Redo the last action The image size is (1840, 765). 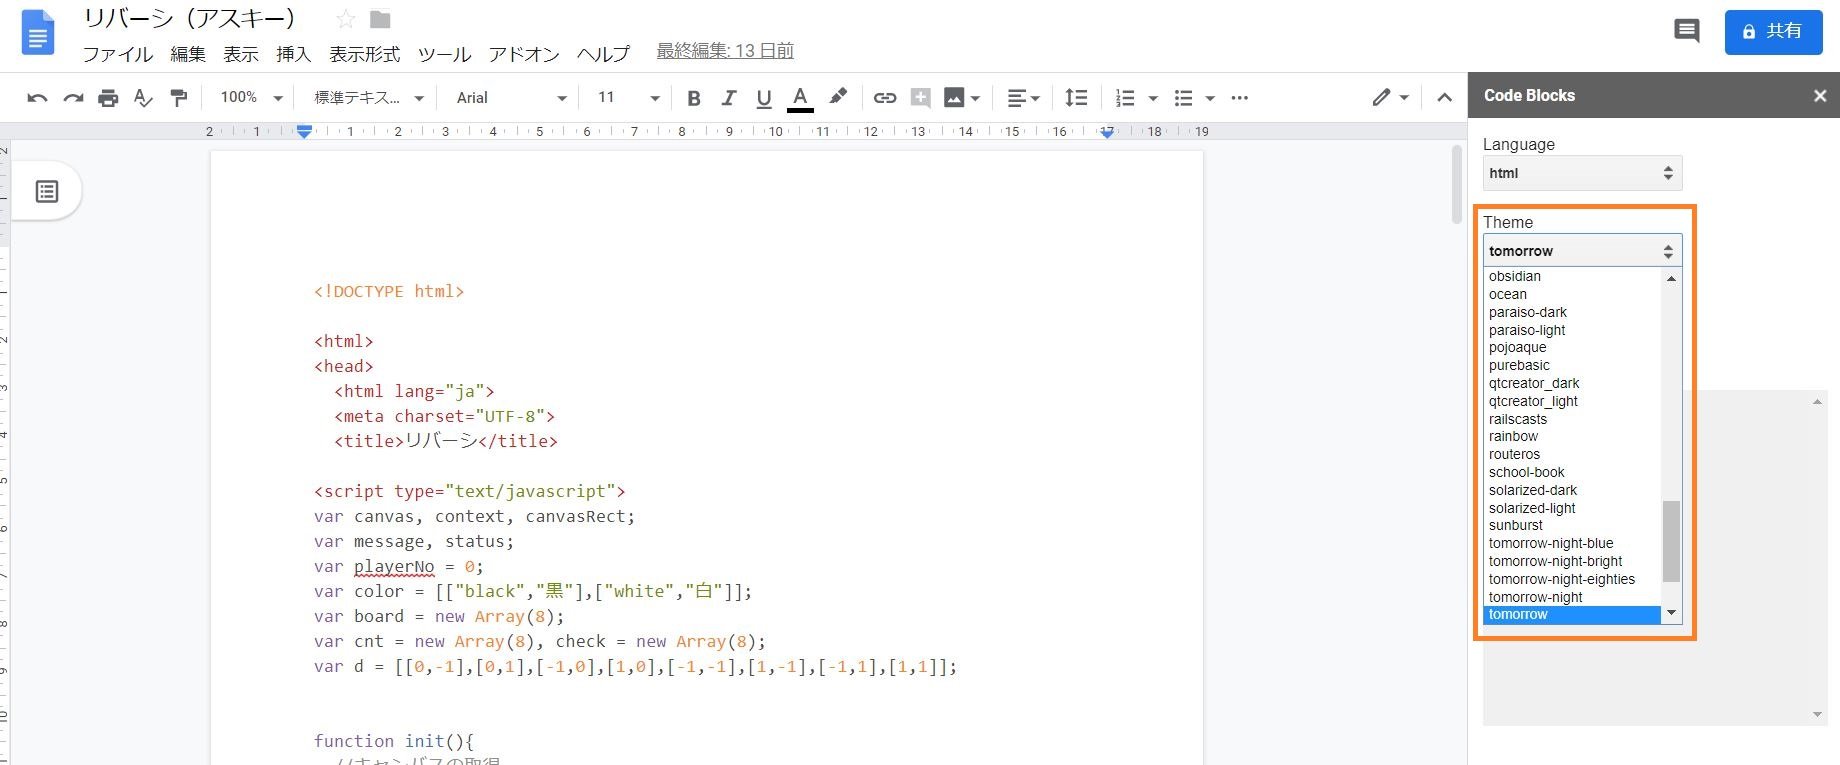coord(73,98)
